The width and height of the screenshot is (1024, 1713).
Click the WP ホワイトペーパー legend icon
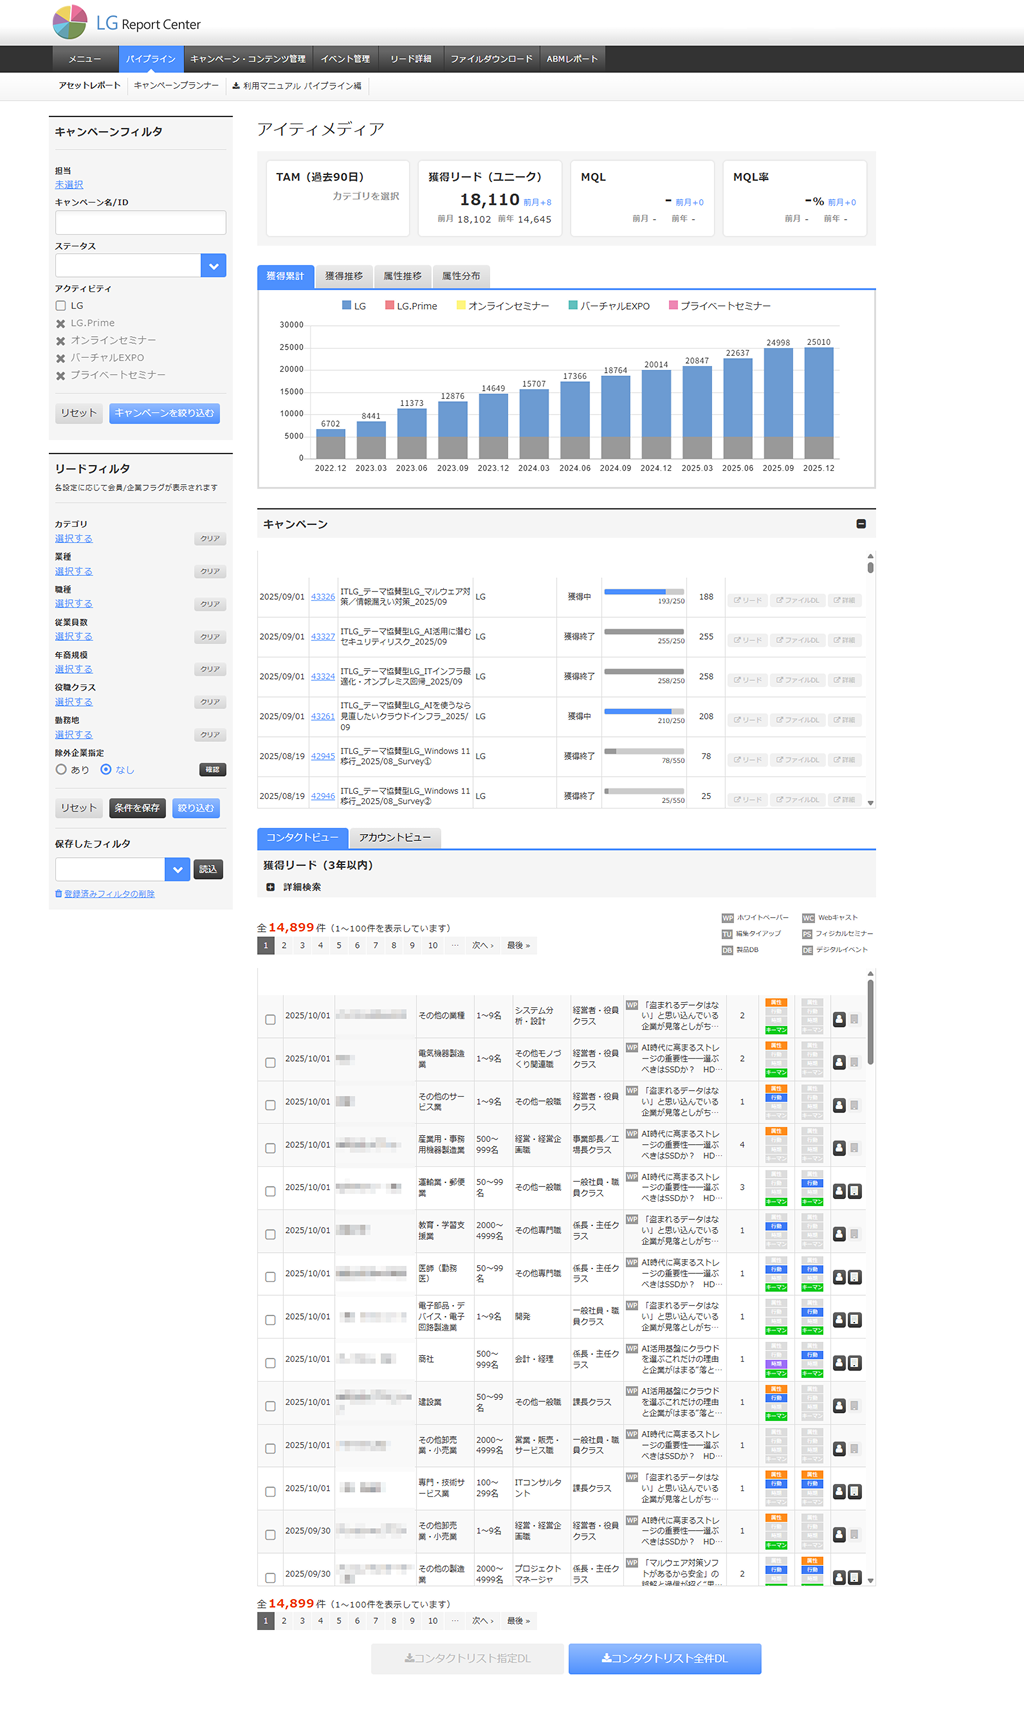tap(727, 918)
